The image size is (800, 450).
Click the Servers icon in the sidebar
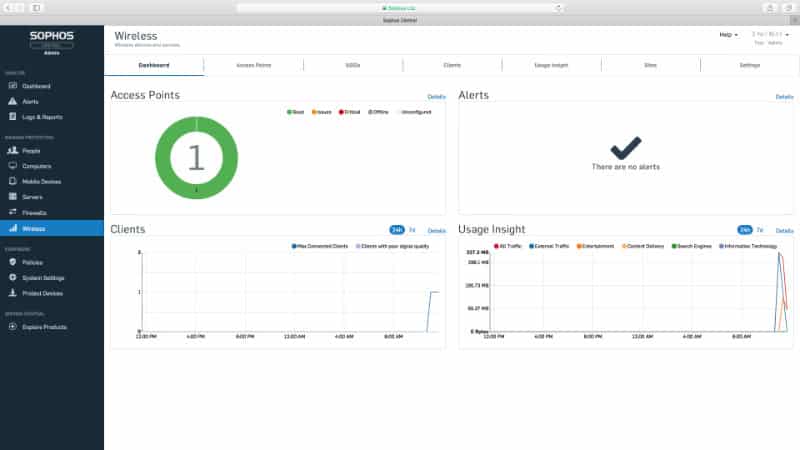[x=12, y=197]
